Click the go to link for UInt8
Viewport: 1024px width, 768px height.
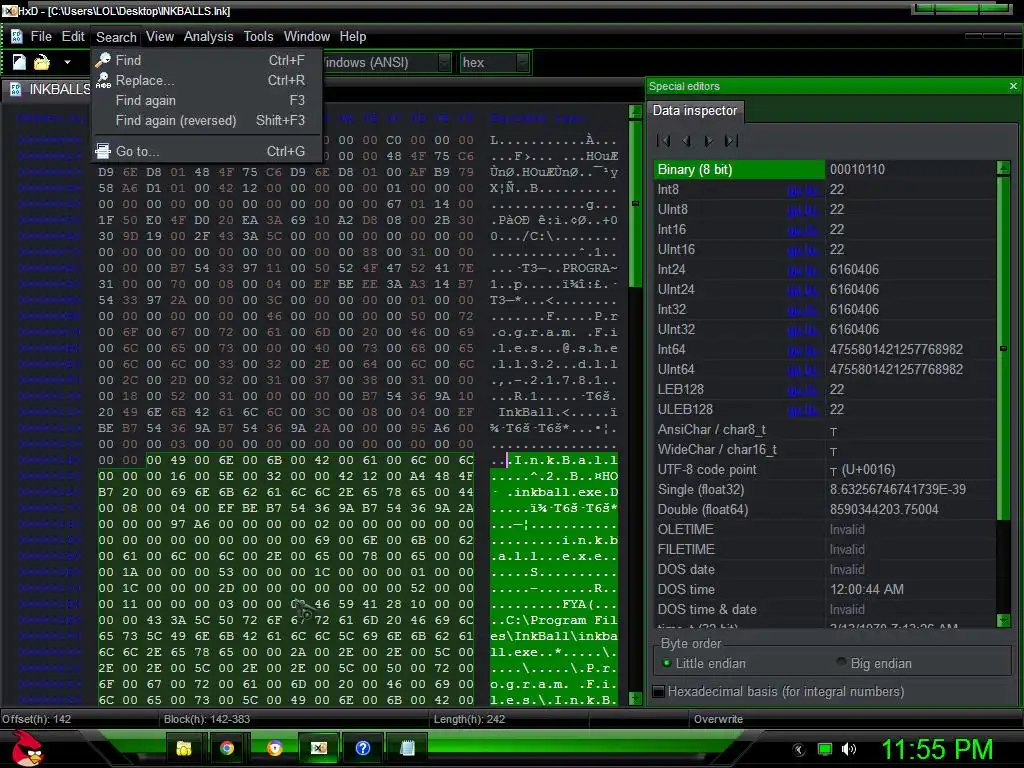point(803,210)
